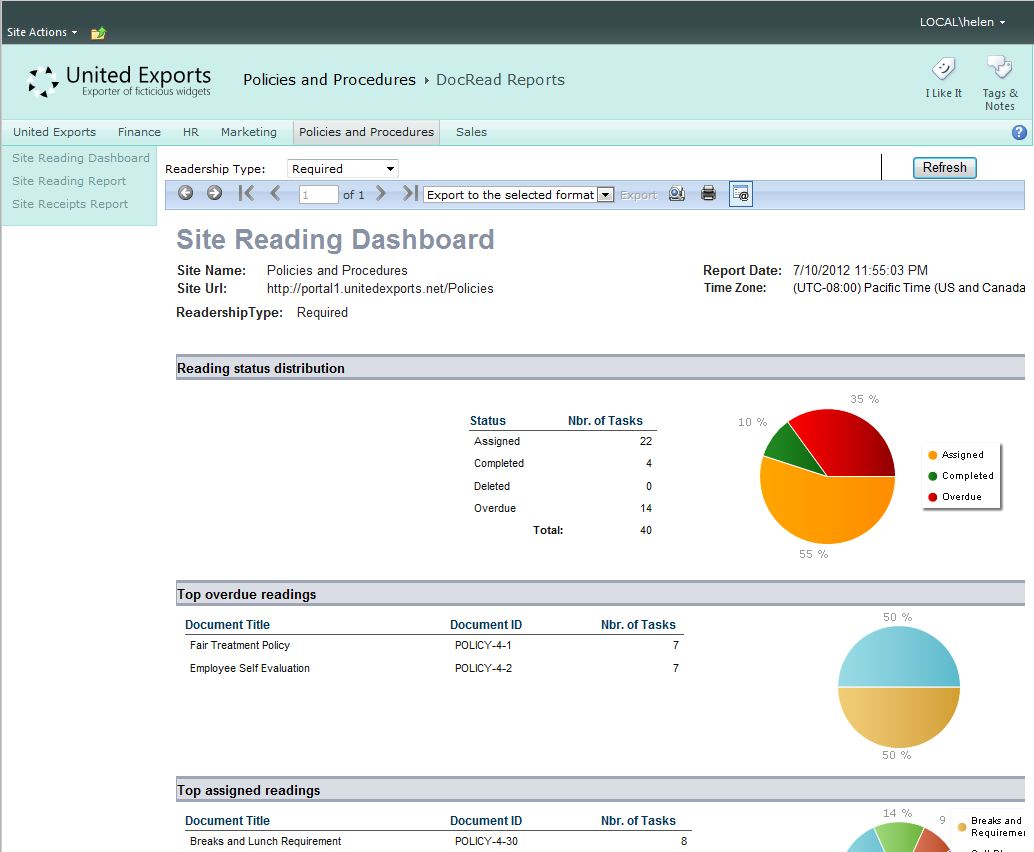Click the email subscription icon in toolbar
Screen dimensions: 1034x852
(x=741, y=195)
